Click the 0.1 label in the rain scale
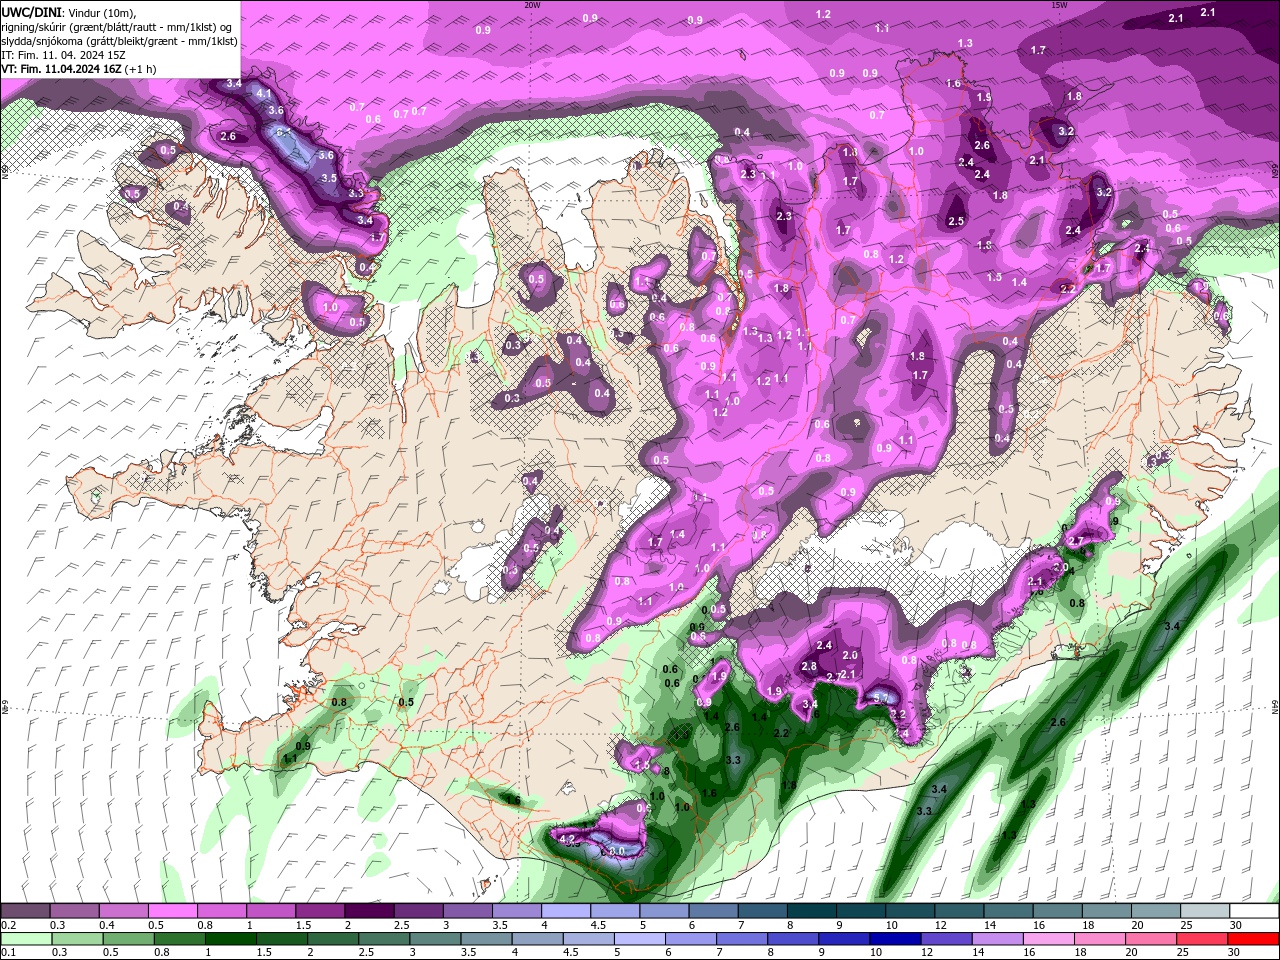 [x=9, y=952]
